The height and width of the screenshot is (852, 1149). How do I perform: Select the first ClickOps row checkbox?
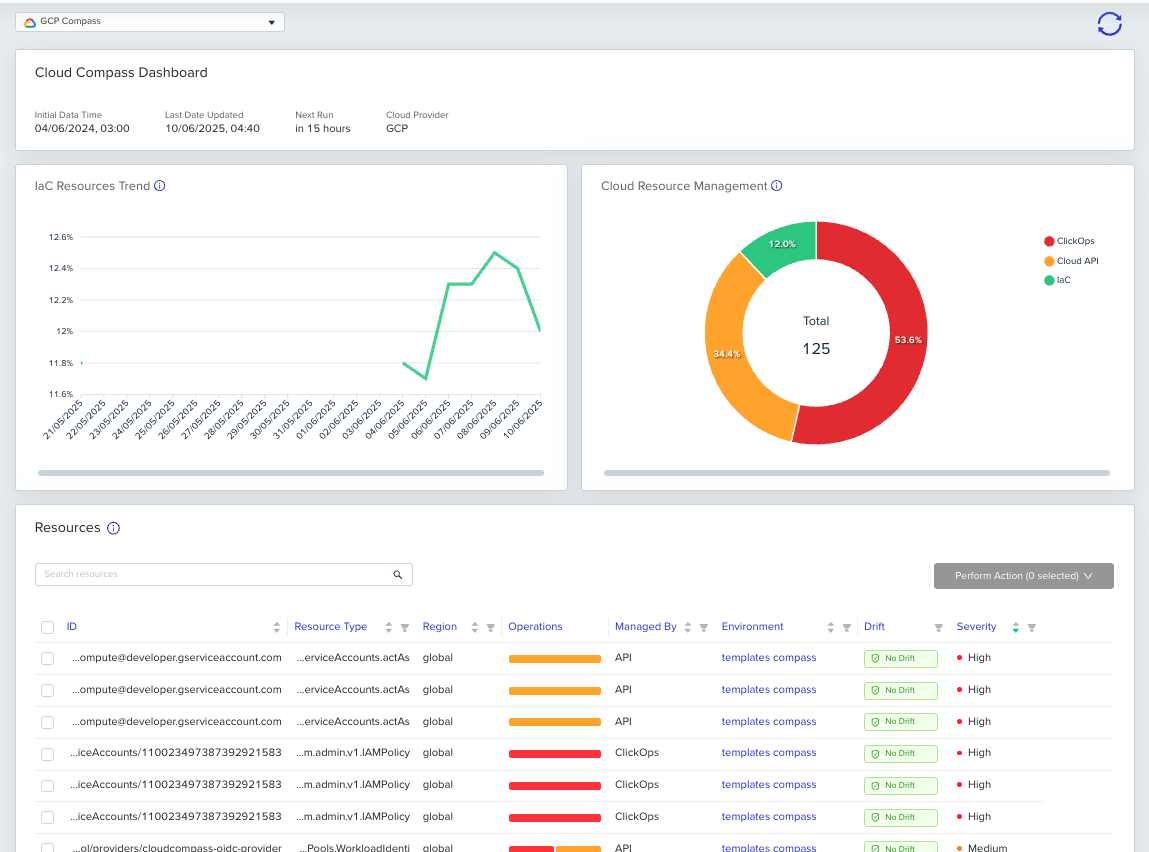(47, 753)
